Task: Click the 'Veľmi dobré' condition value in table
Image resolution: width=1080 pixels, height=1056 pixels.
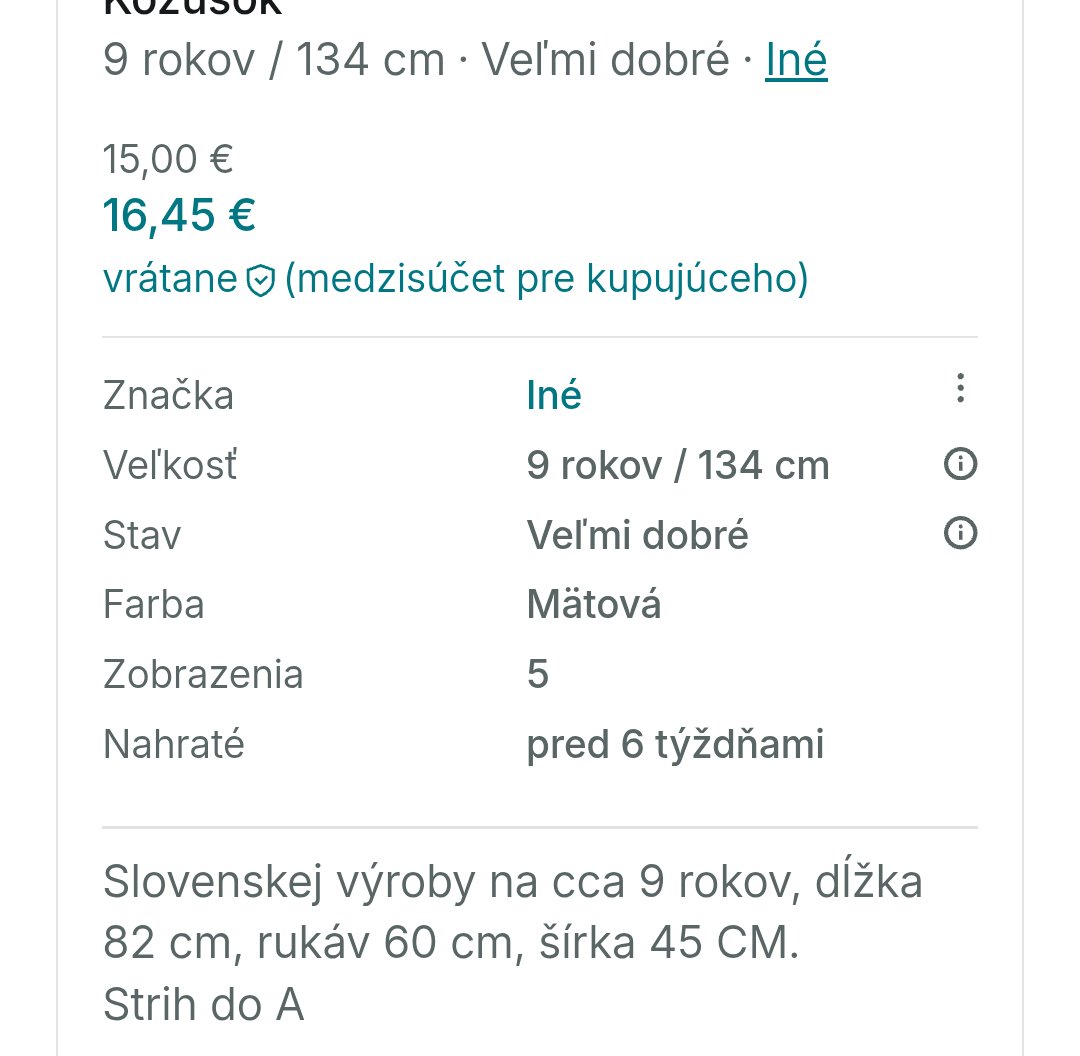Action: (637, 536)
